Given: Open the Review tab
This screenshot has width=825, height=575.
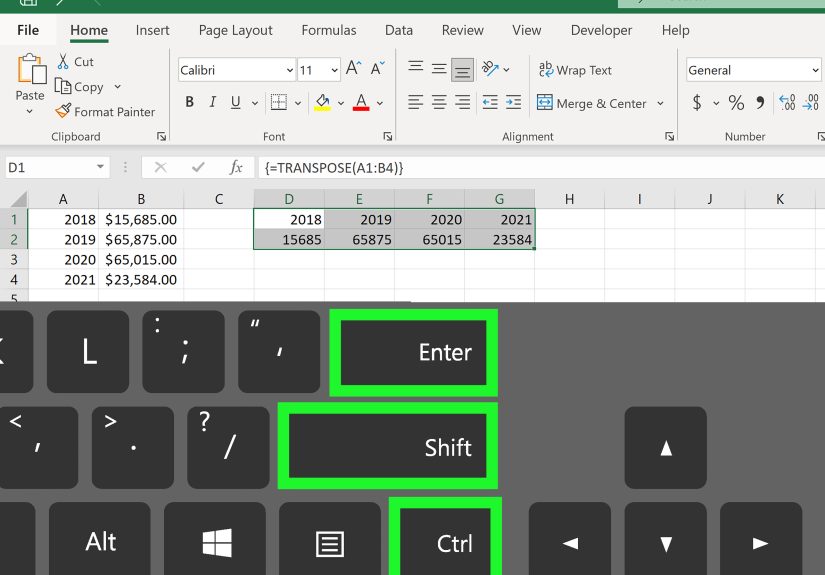Looking at the screenshot, I should [462, 30].
